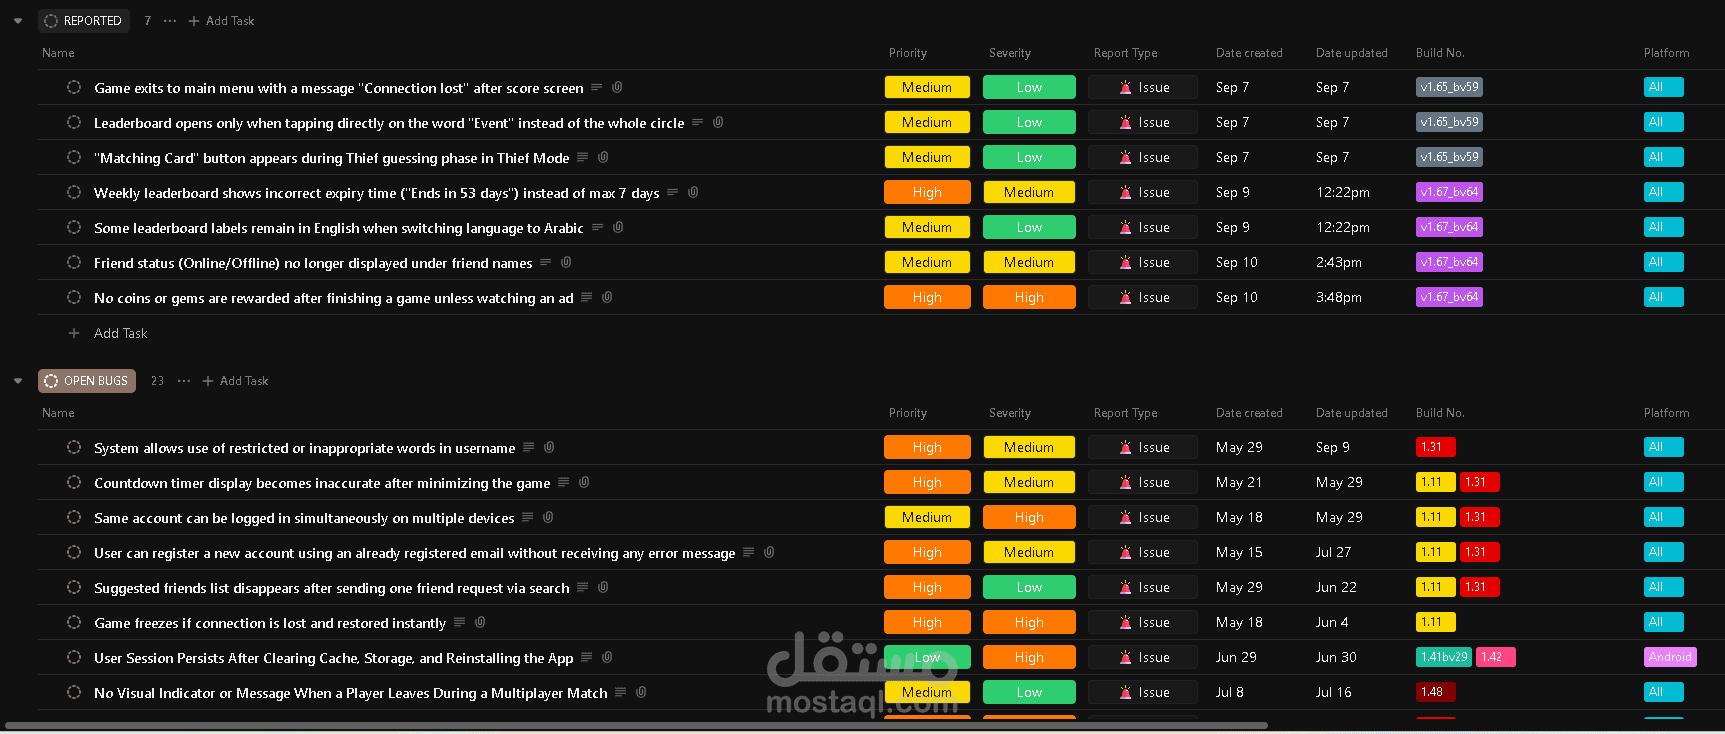Click Date updated header in OPEN BUGS group

[1352, 413]
